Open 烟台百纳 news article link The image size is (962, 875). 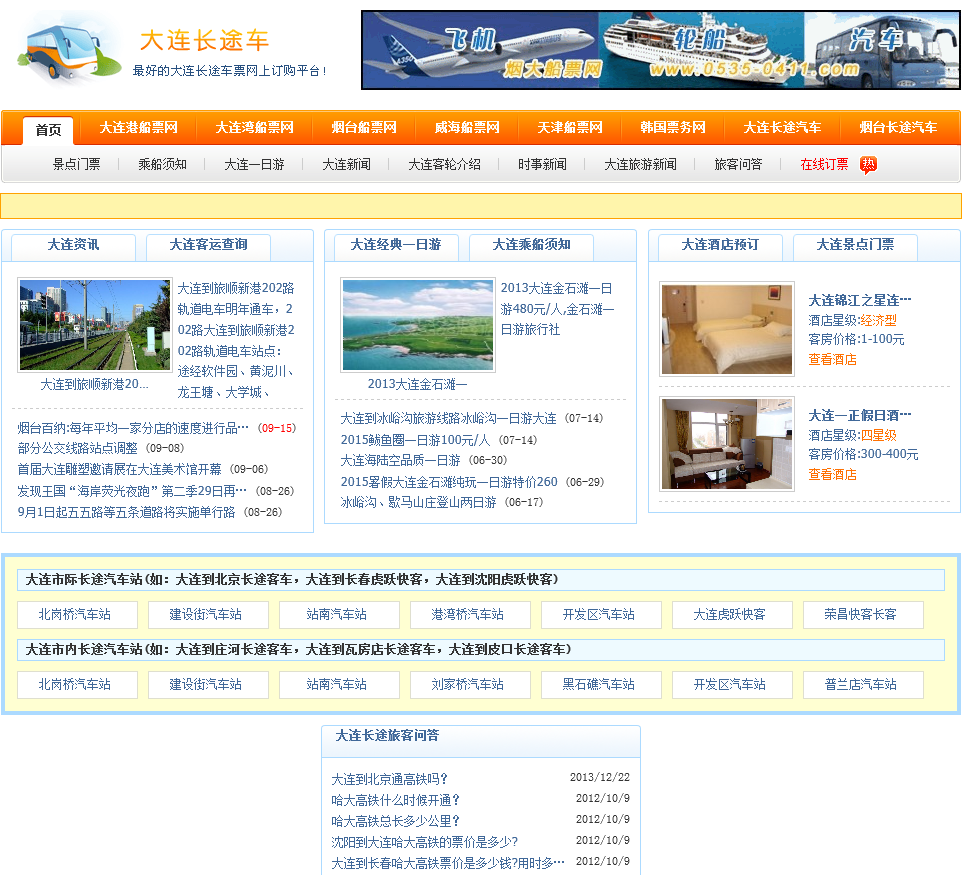[133, 428]
